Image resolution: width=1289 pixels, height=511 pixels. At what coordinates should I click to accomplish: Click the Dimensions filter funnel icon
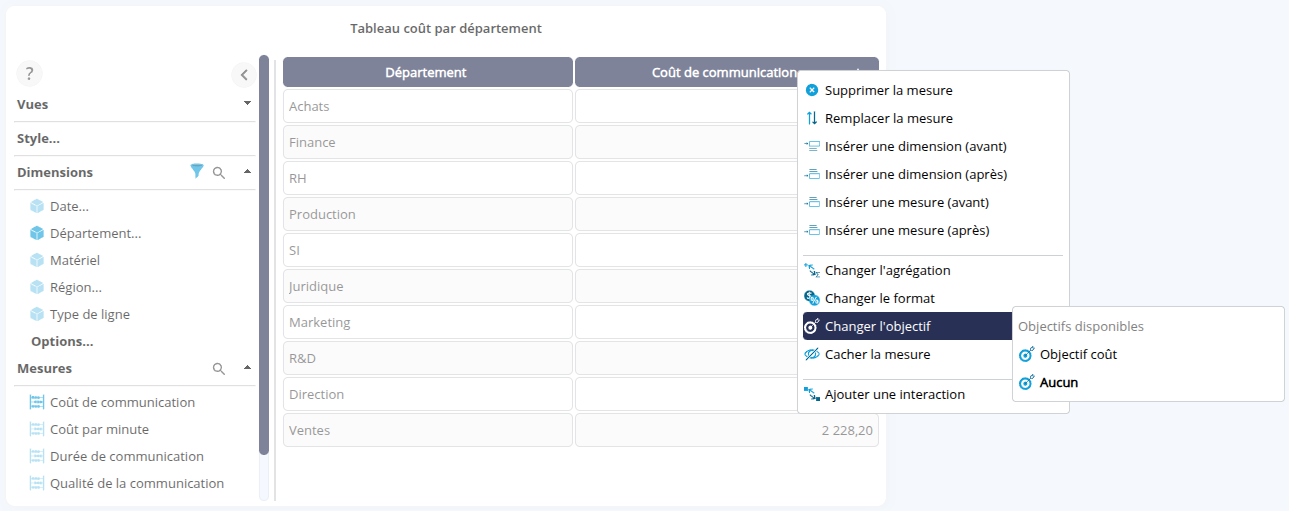(197, 172)
